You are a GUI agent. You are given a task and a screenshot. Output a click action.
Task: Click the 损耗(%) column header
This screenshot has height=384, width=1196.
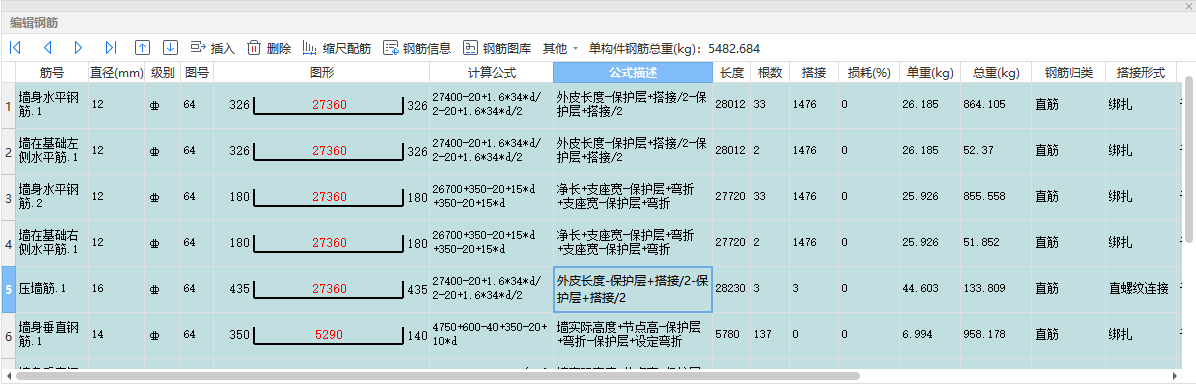pyautogui.click(x=869, y=73)
